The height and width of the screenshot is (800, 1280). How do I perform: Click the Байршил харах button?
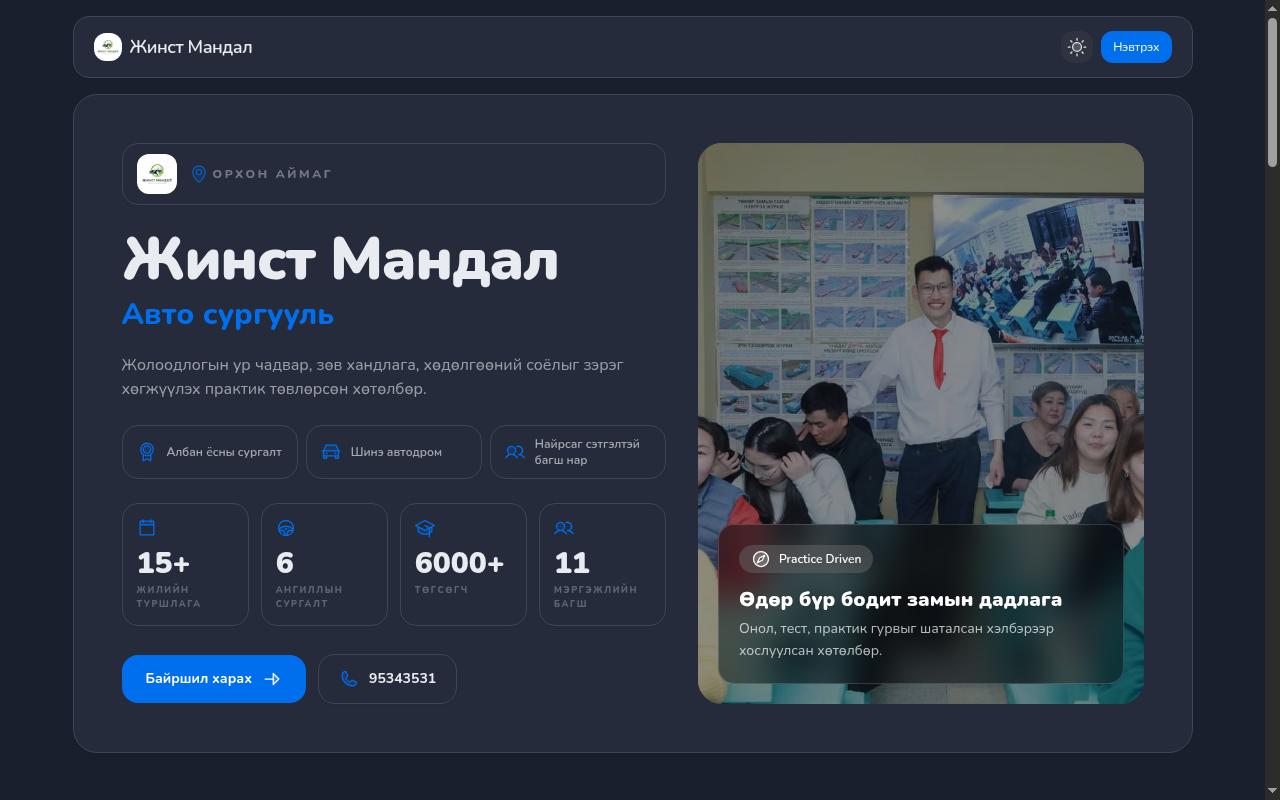click(x=214, y=679)
